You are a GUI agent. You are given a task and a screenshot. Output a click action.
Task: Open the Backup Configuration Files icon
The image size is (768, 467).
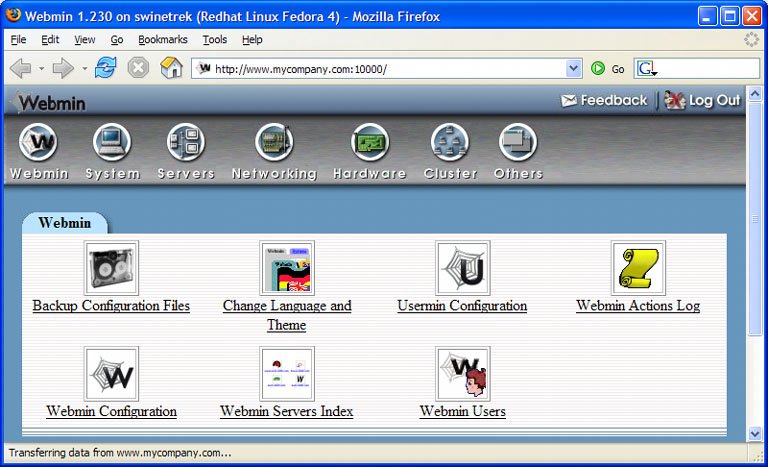[x=111, y=268]
